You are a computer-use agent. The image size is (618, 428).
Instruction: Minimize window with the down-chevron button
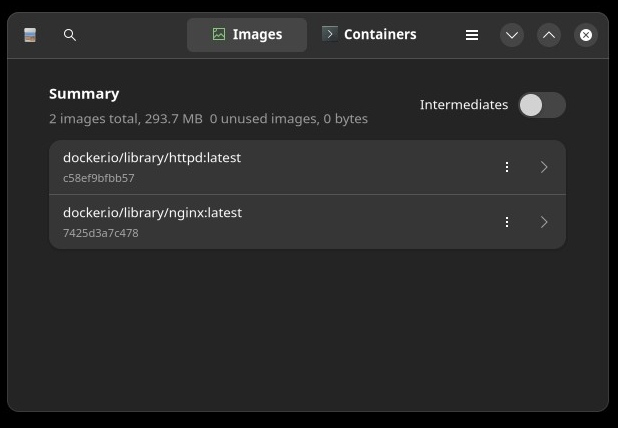(512, 35)
